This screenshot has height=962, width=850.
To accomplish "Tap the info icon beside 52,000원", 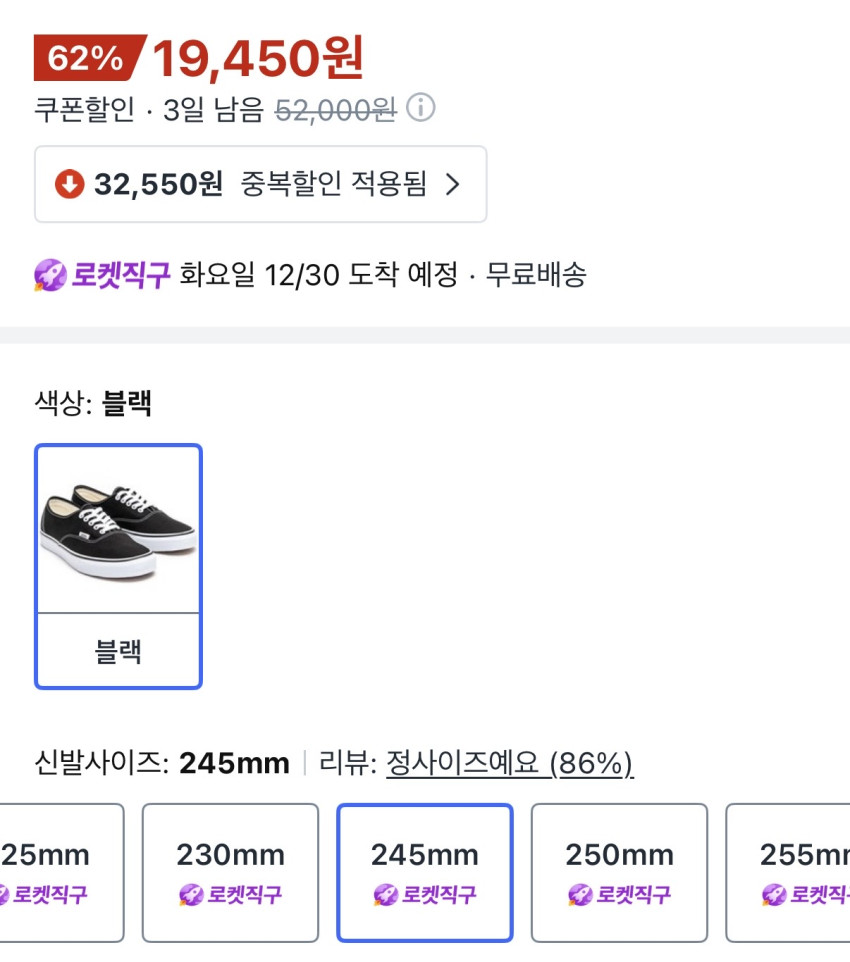I will pyautogui.click(x=422, y=108).
